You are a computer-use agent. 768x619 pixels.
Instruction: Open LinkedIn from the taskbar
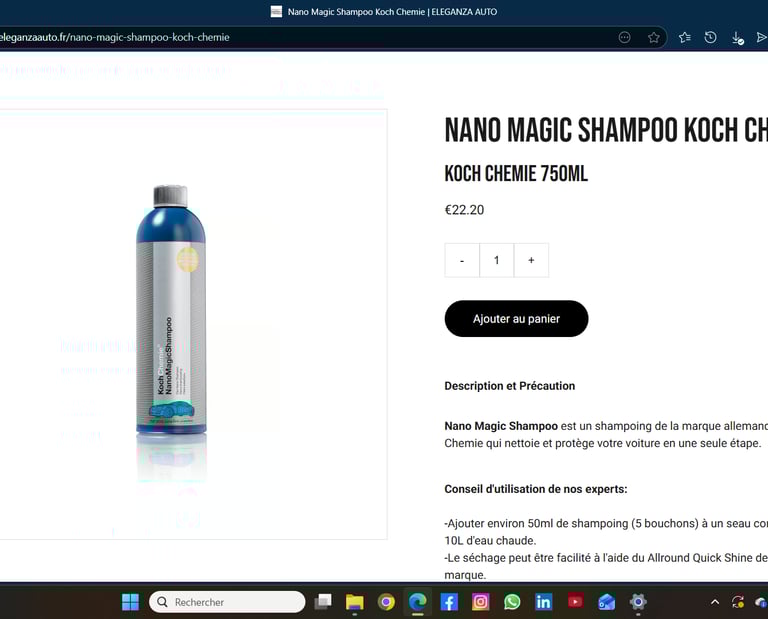click(x=543, y=602)
